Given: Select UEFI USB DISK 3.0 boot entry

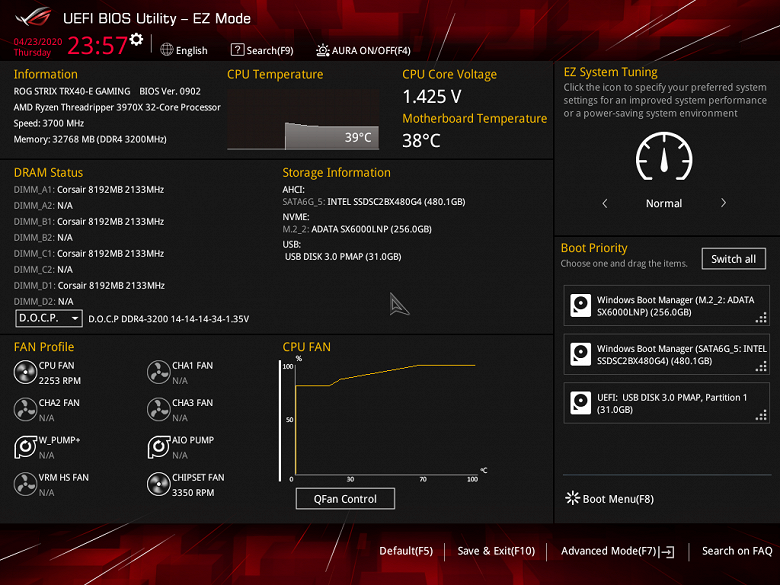Looking at the screenshot, I should pos(666,403).
